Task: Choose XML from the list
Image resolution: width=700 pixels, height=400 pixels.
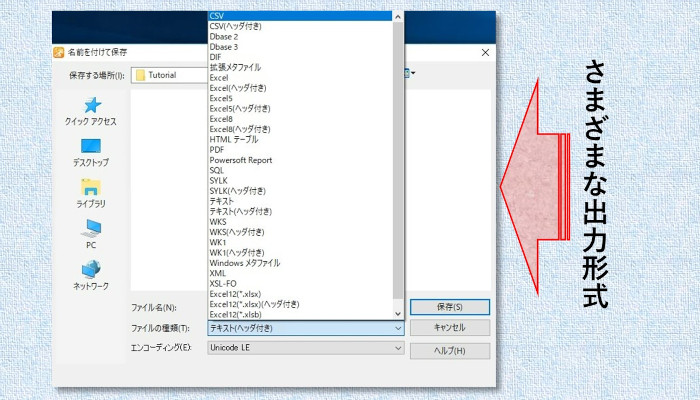Action: click(218, 273)
